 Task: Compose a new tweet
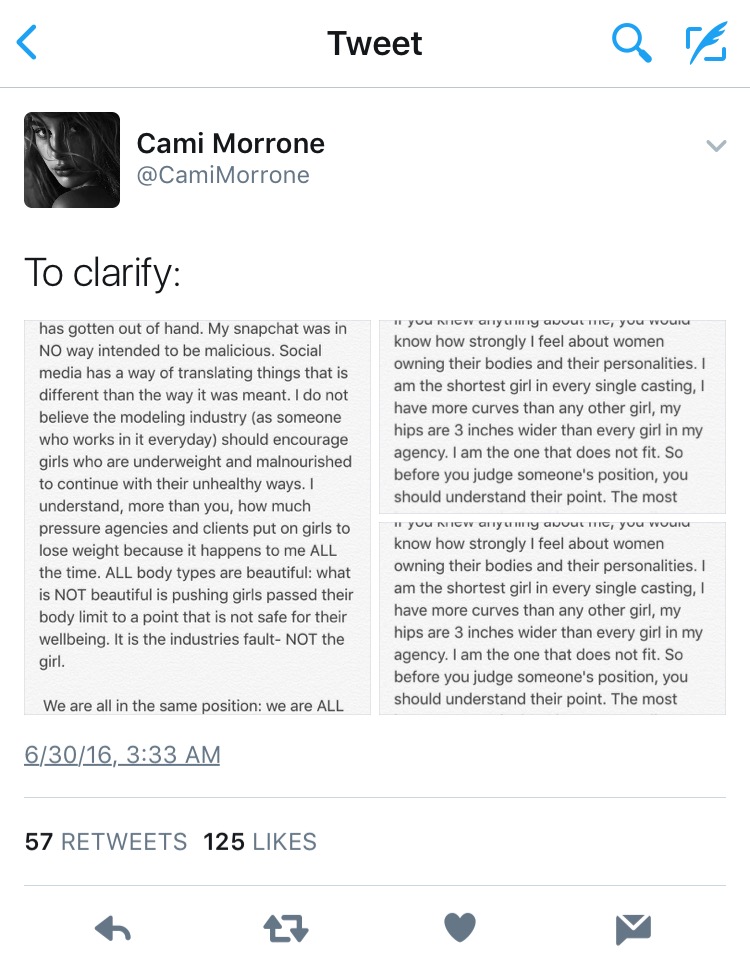pyautogui.click(x=706, y=43)
